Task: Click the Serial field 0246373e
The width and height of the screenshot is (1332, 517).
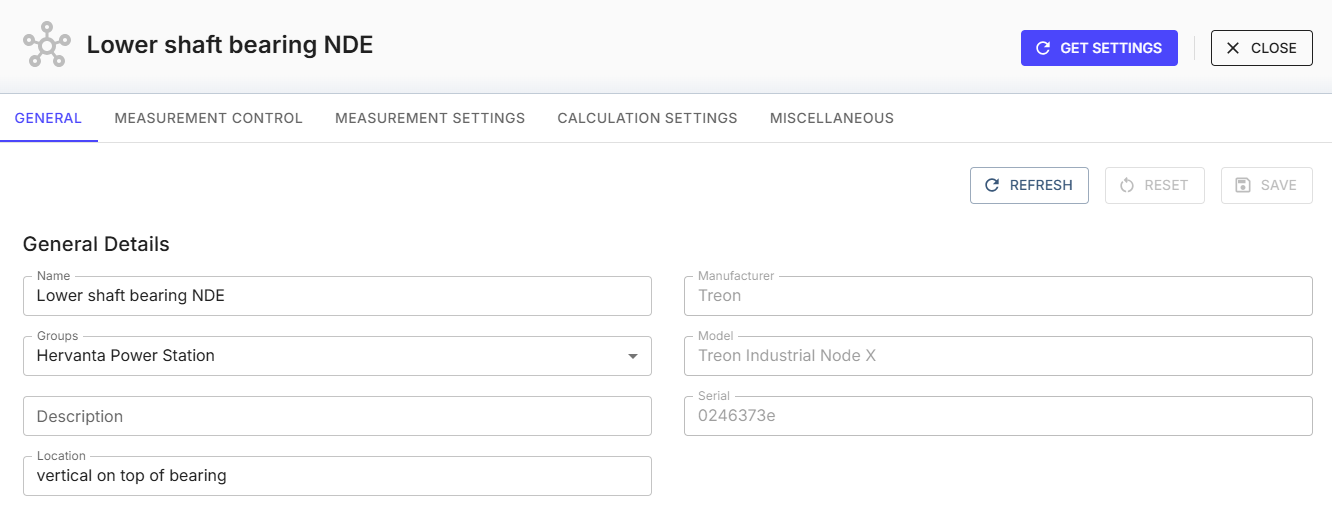Action: pos(997,416)
